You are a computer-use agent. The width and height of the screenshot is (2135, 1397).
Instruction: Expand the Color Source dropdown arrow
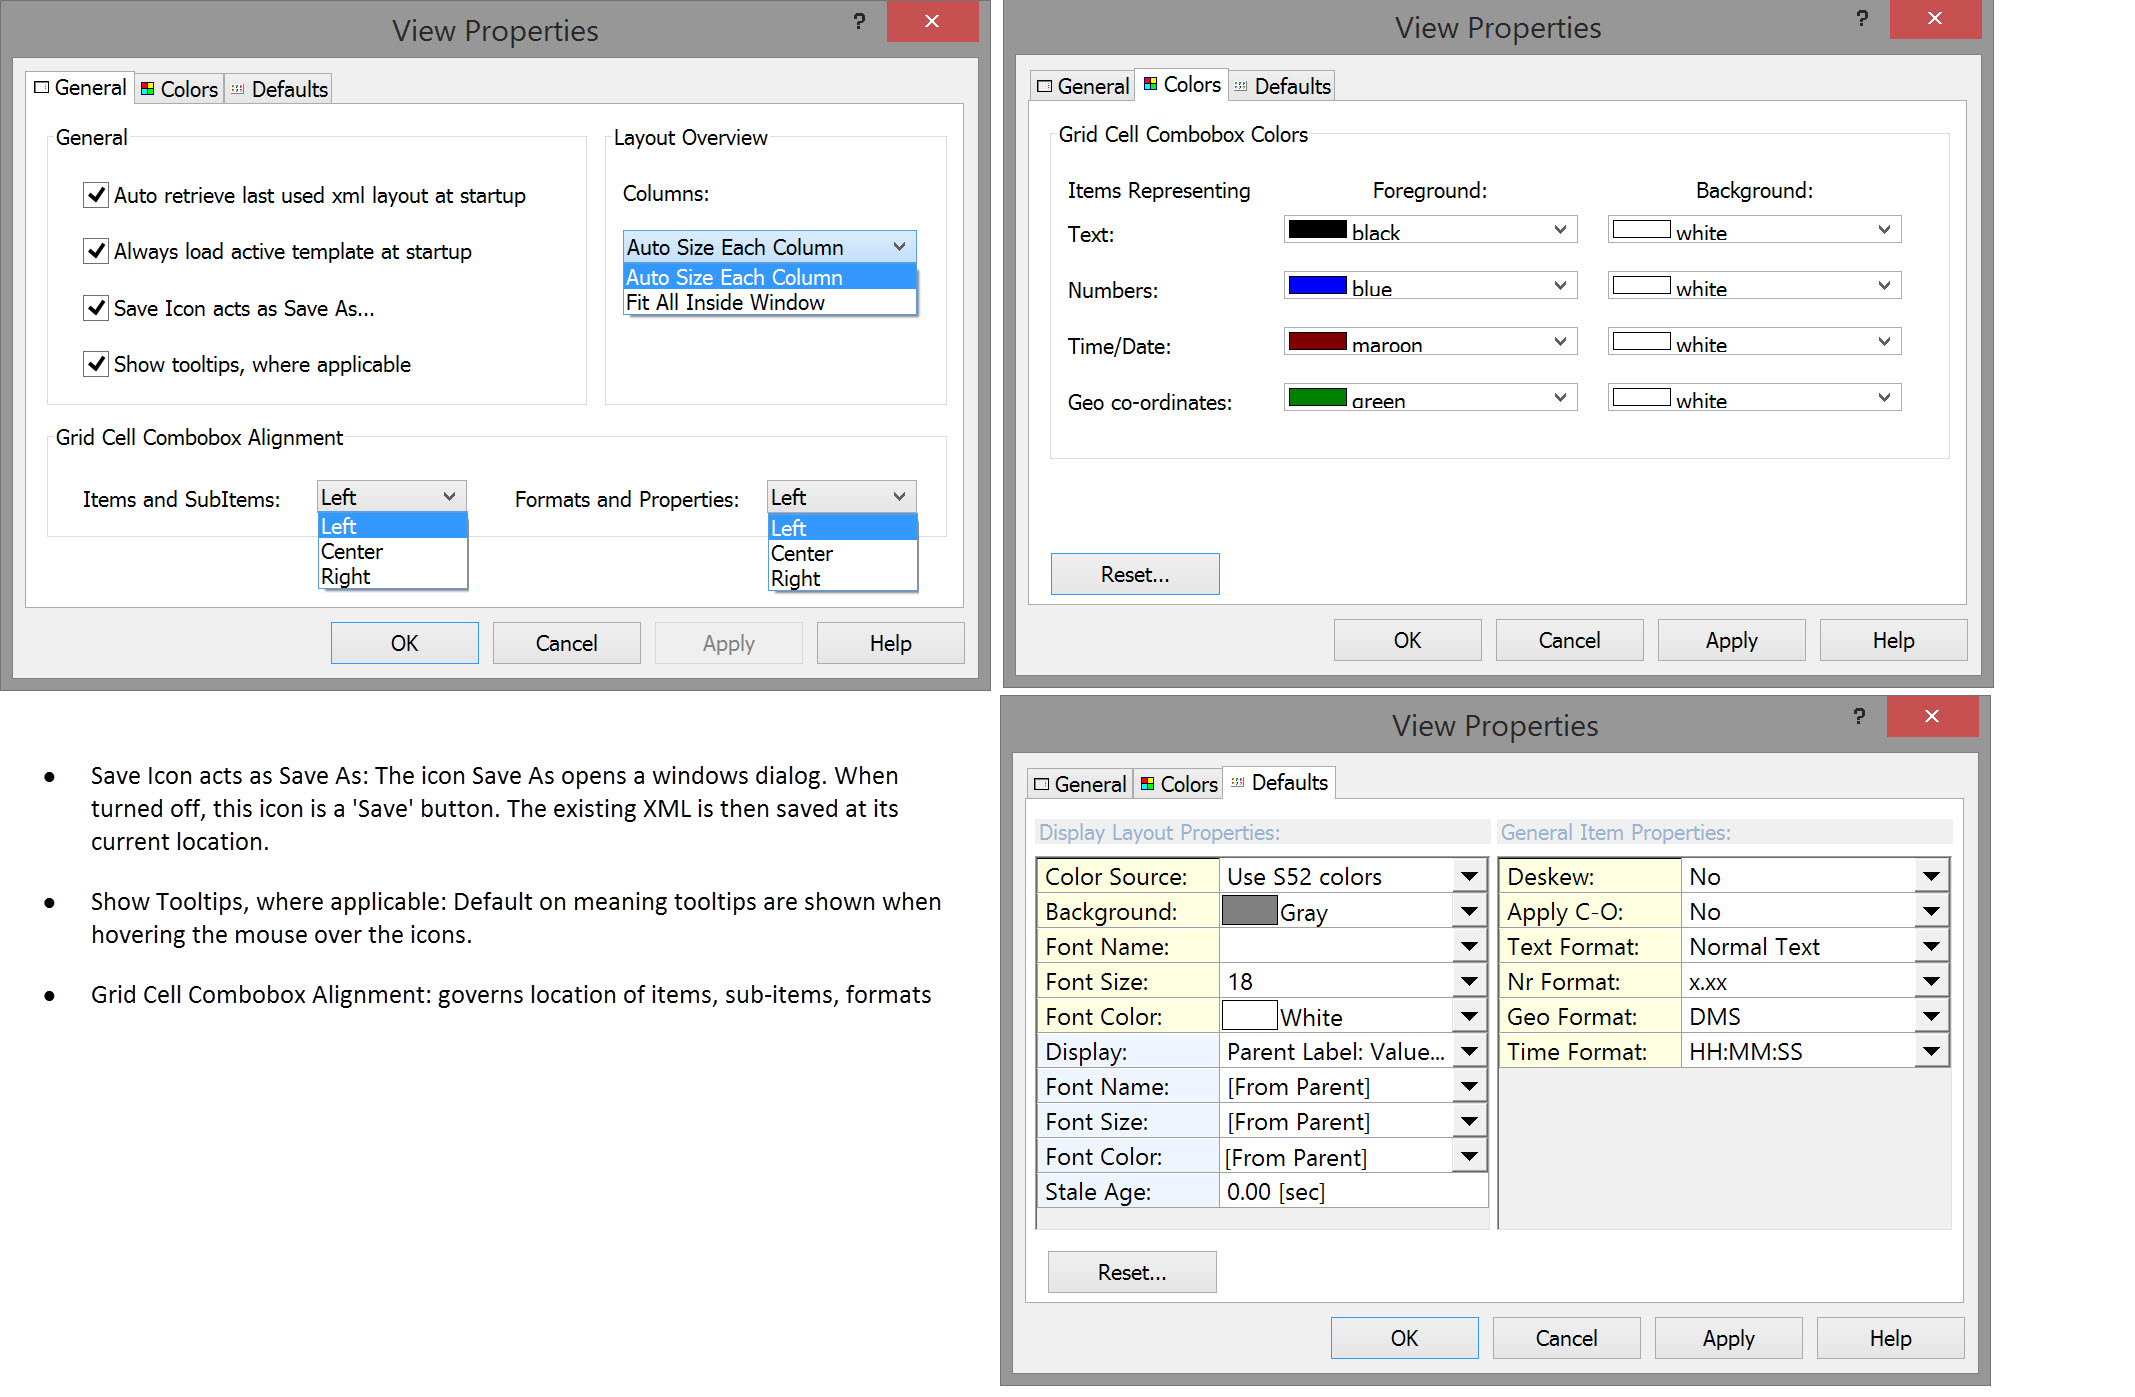[x=1469, y=877]
